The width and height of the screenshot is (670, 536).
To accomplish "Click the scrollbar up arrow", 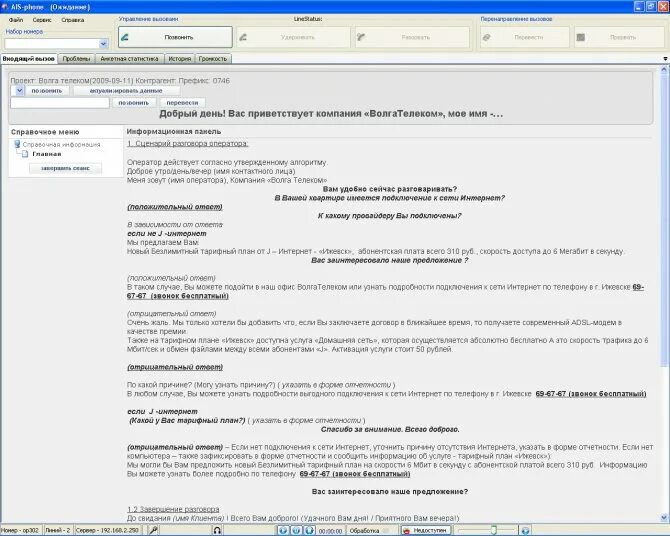I will coord(664,69).
